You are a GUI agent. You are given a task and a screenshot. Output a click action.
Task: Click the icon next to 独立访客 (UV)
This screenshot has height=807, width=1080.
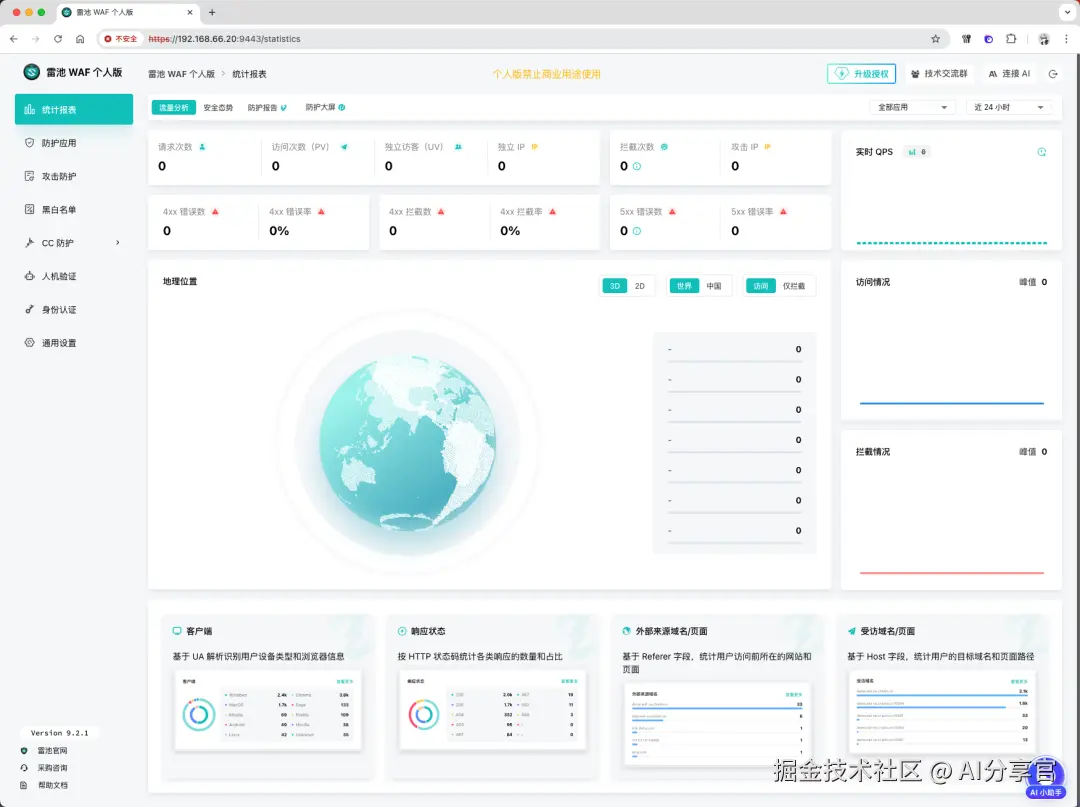(x=458, y=147)
